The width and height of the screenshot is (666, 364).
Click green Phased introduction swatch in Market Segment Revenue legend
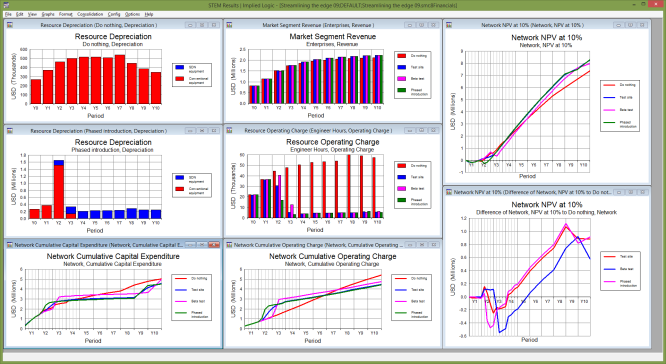[x=401, y=90]
